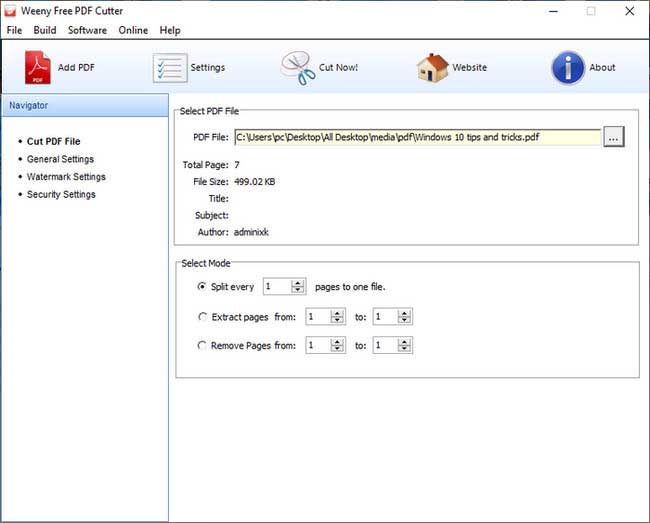The height and width of the screenshot is (523, 650).
Task: Click the author value adminixk
Action: pyautogui.click(x=251, y=232)
